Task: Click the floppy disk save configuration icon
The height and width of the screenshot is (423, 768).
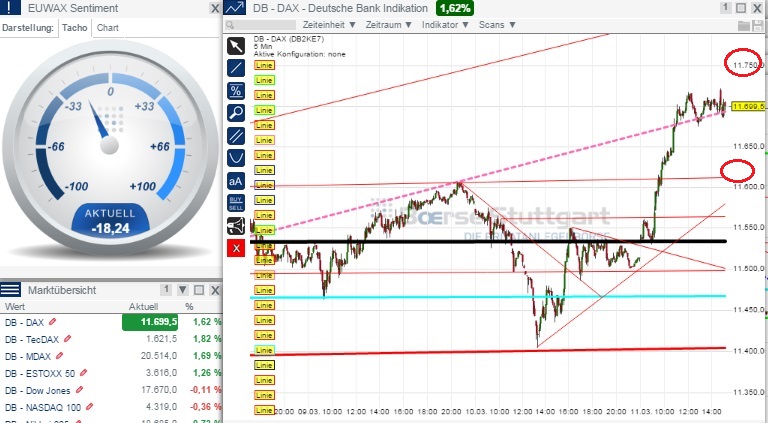Action: coord(758,25)
